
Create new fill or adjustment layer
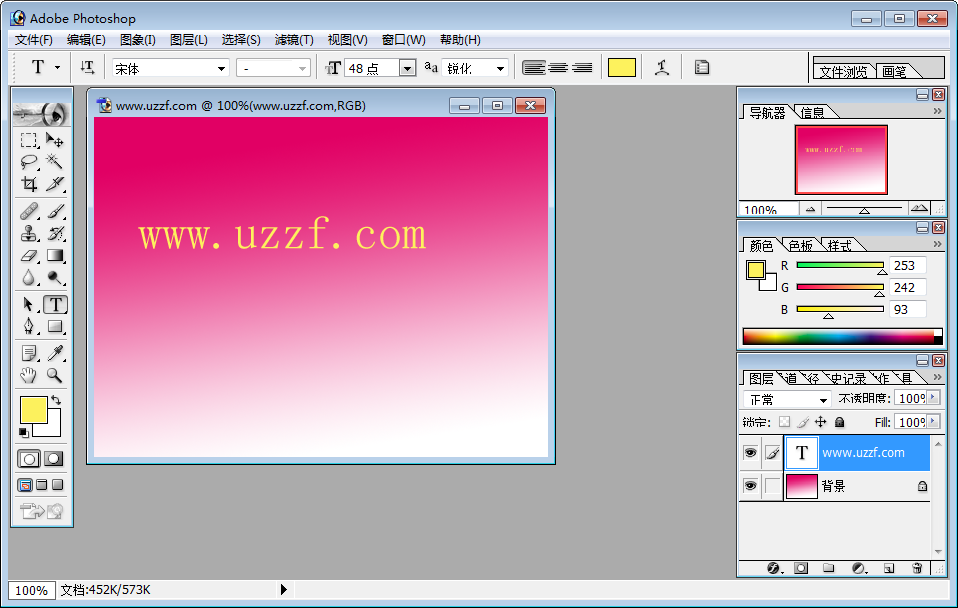click(x=859, y=568)
